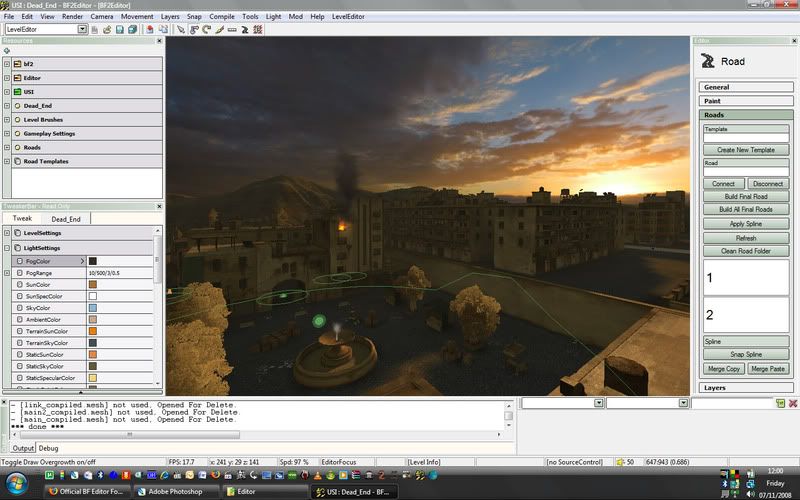This screenshot has height=500, width=800.
Task: Click the LightSettings section icon
Action: [x=17, y=248]
